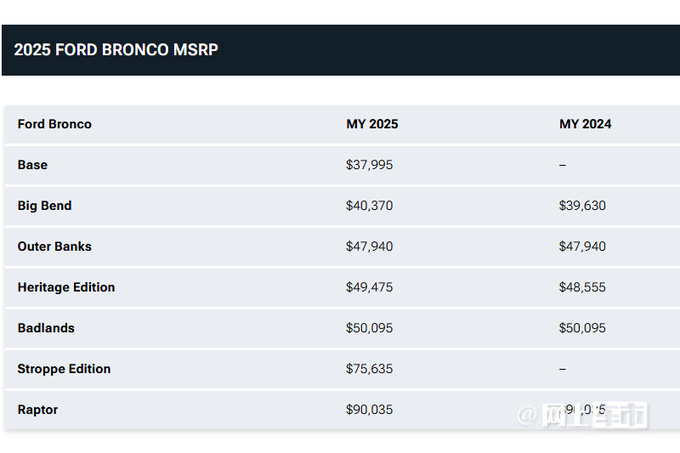Click the $37,995 Base price

coord(369,165)
